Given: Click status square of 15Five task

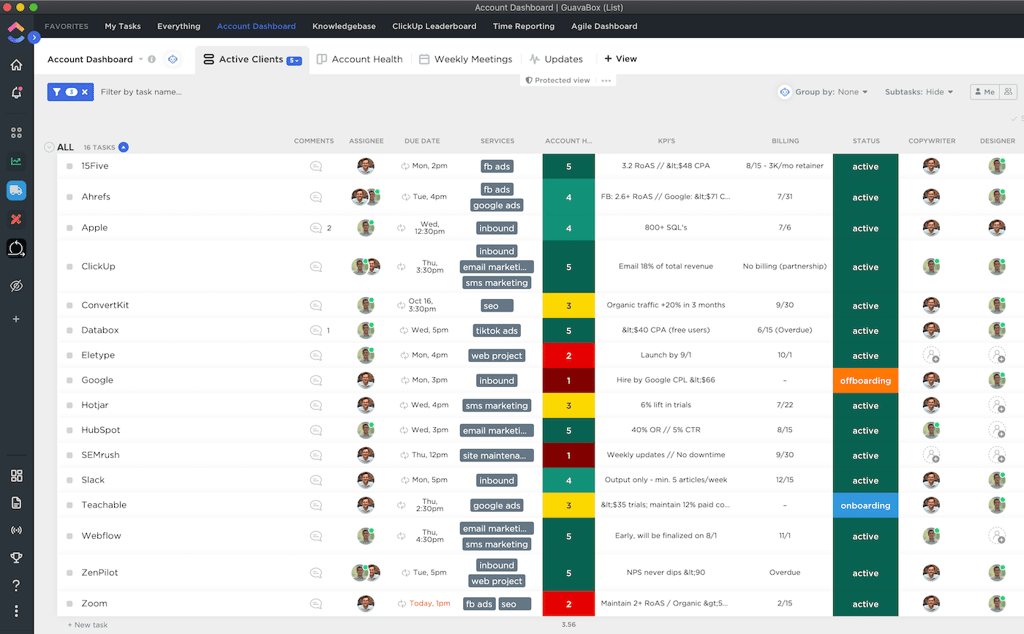Looking at the screenshot, I should (69, 166).
